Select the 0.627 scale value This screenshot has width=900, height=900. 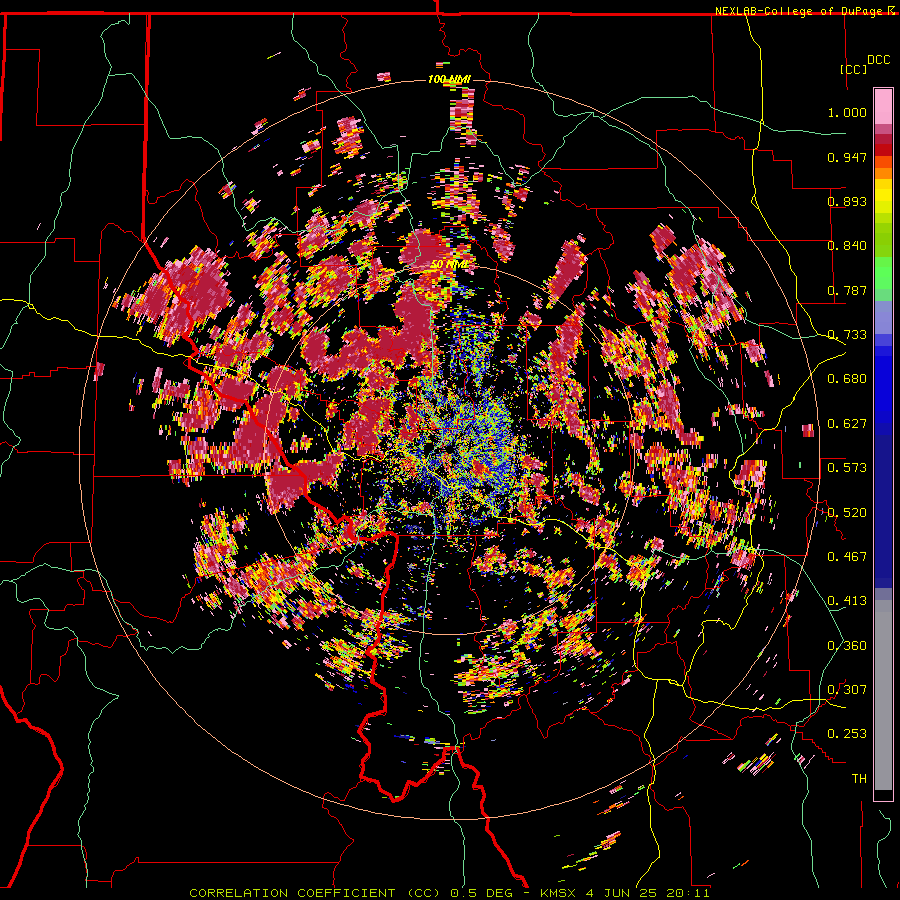click(x=847, y=424)
